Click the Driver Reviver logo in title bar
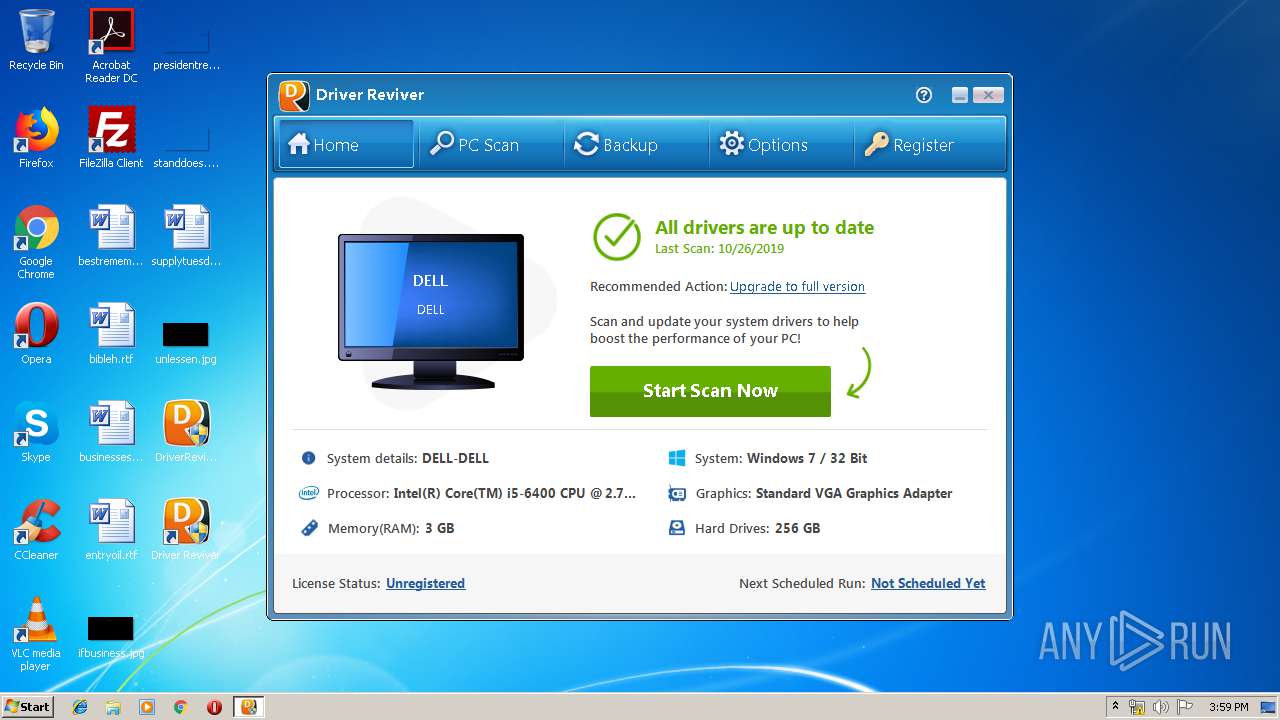This screenshot has height=720, width=1280. 294,95
